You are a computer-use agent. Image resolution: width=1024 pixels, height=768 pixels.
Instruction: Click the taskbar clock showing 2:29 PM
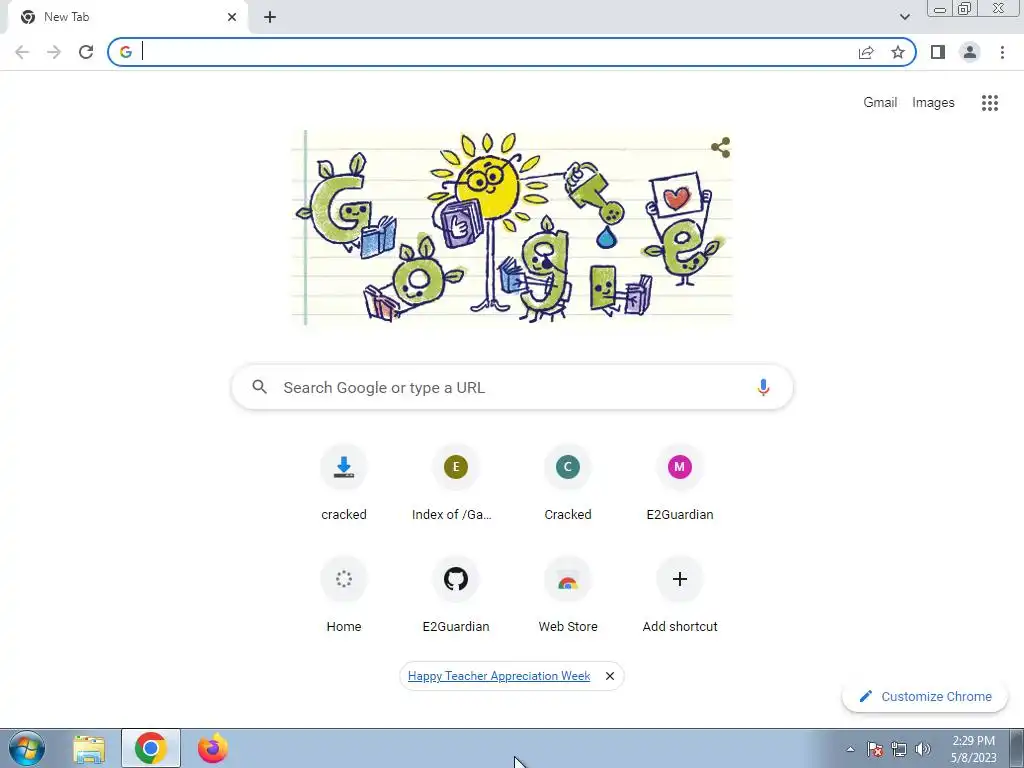(973, 749)
